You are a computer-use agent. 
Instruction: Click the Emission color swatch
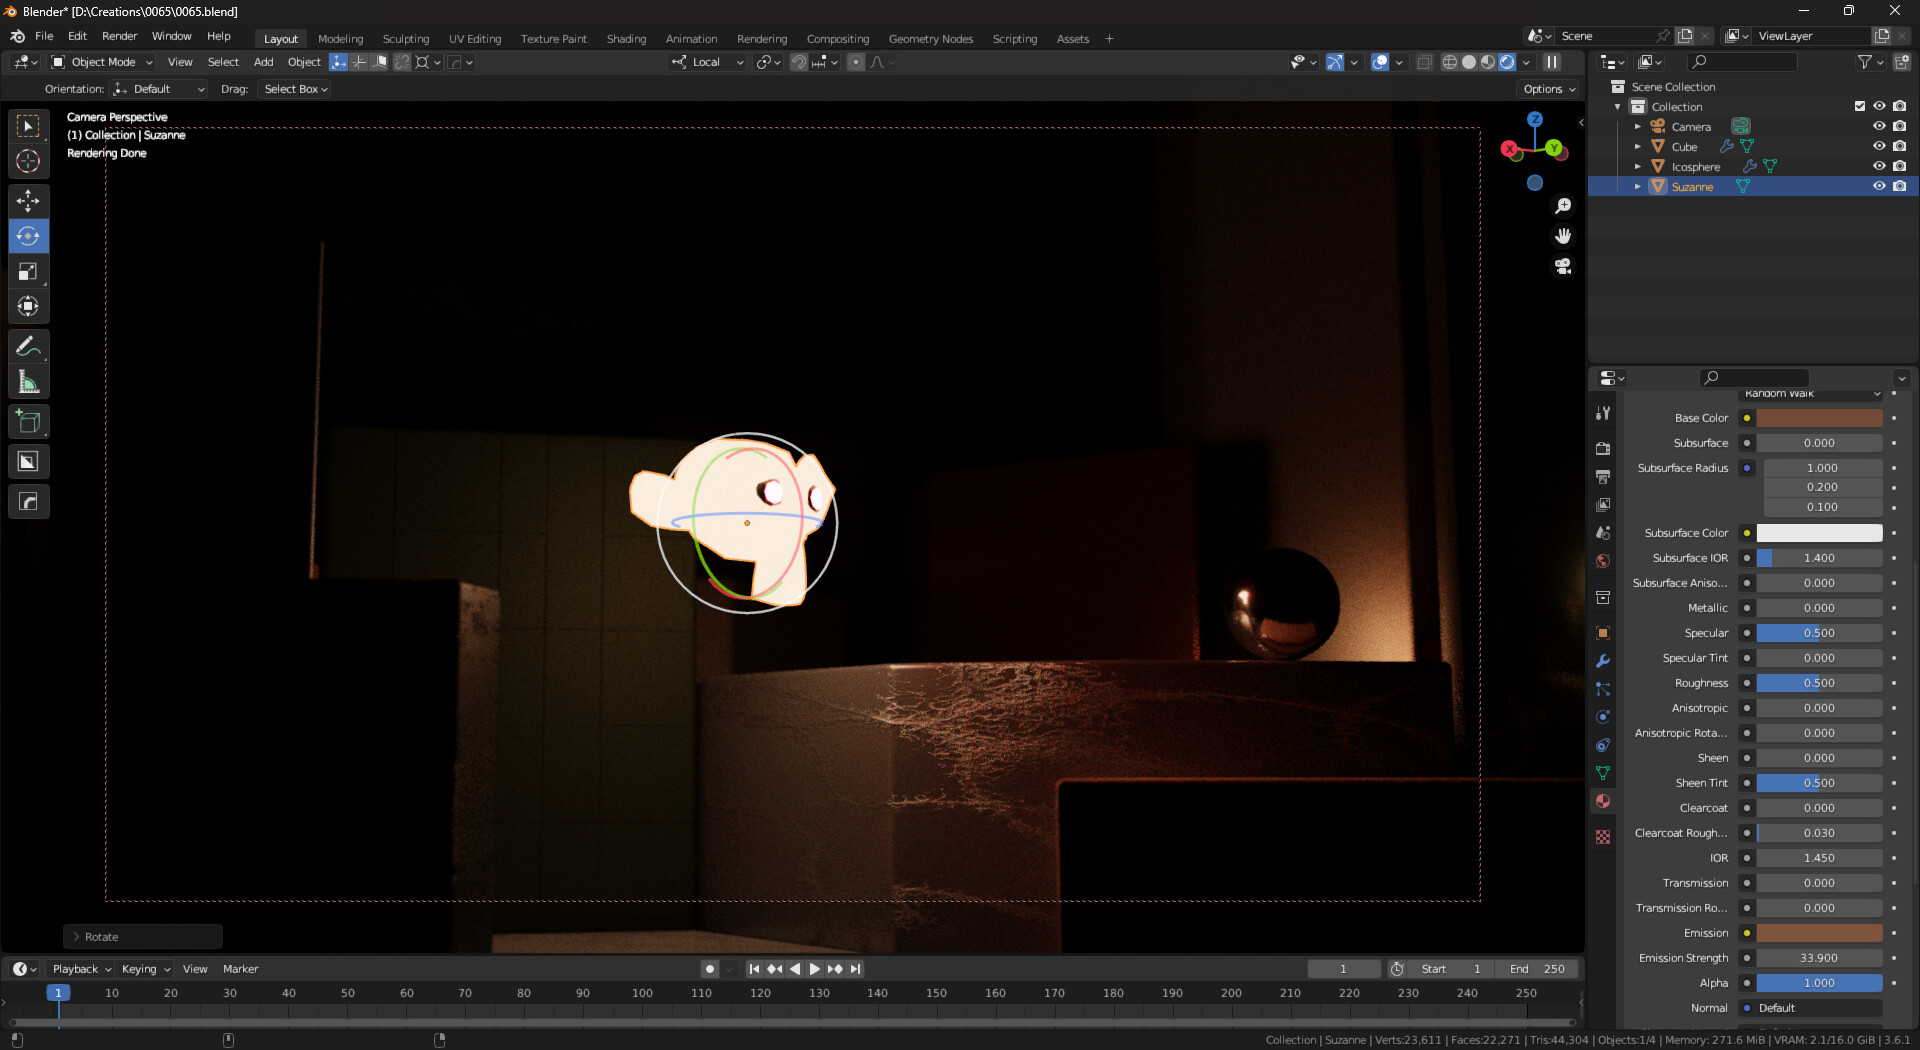click(x=1819, y=933)
